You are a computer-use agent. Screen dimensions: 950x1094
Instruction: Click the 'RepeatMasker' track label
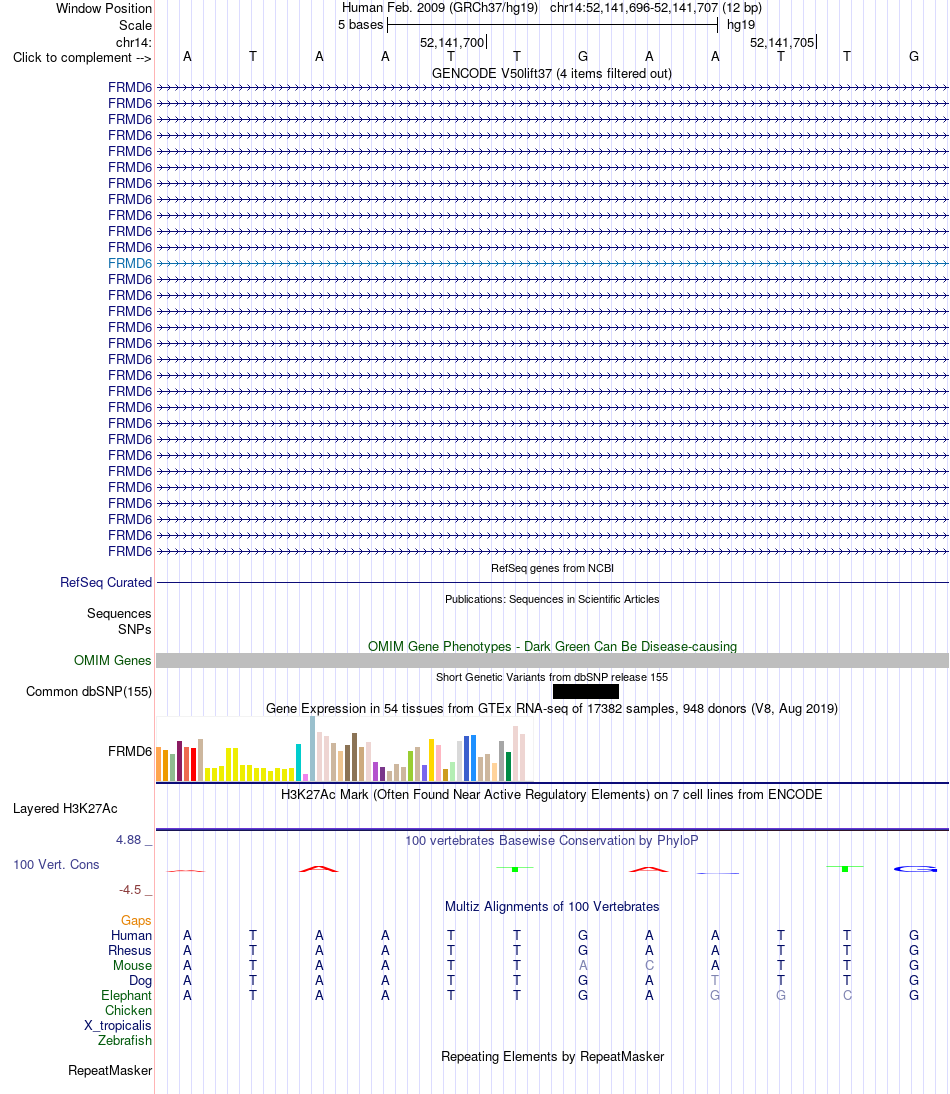click(110, 1071)
